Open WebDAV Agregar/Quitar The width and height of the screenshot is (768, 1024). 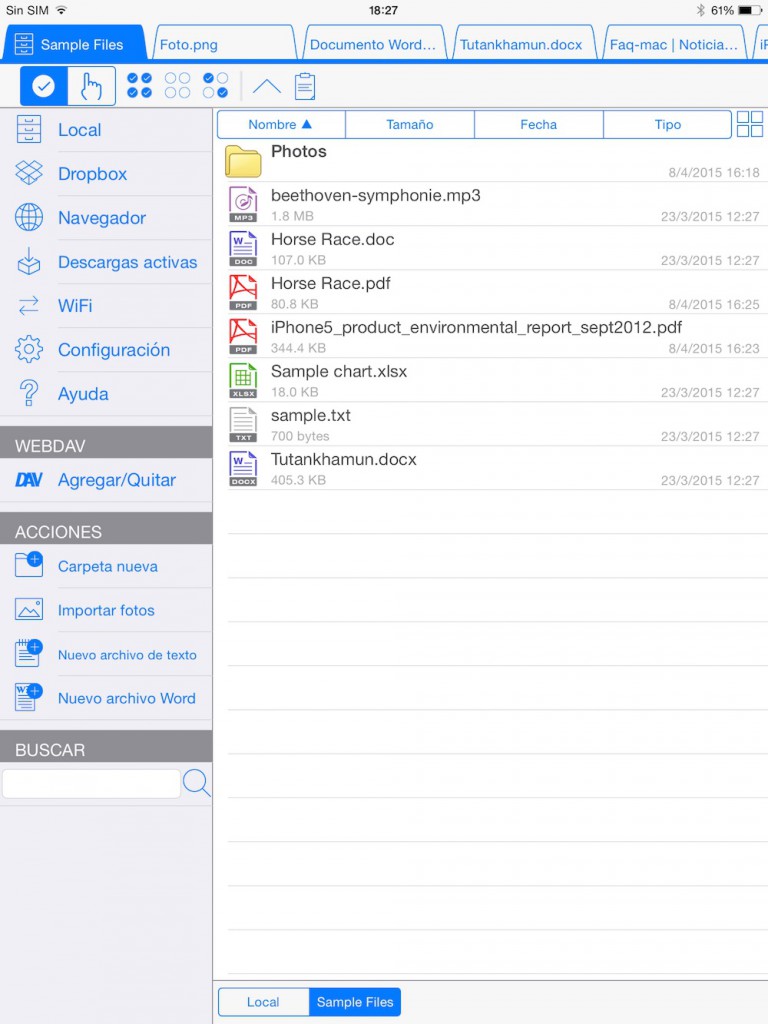[106, 480]
